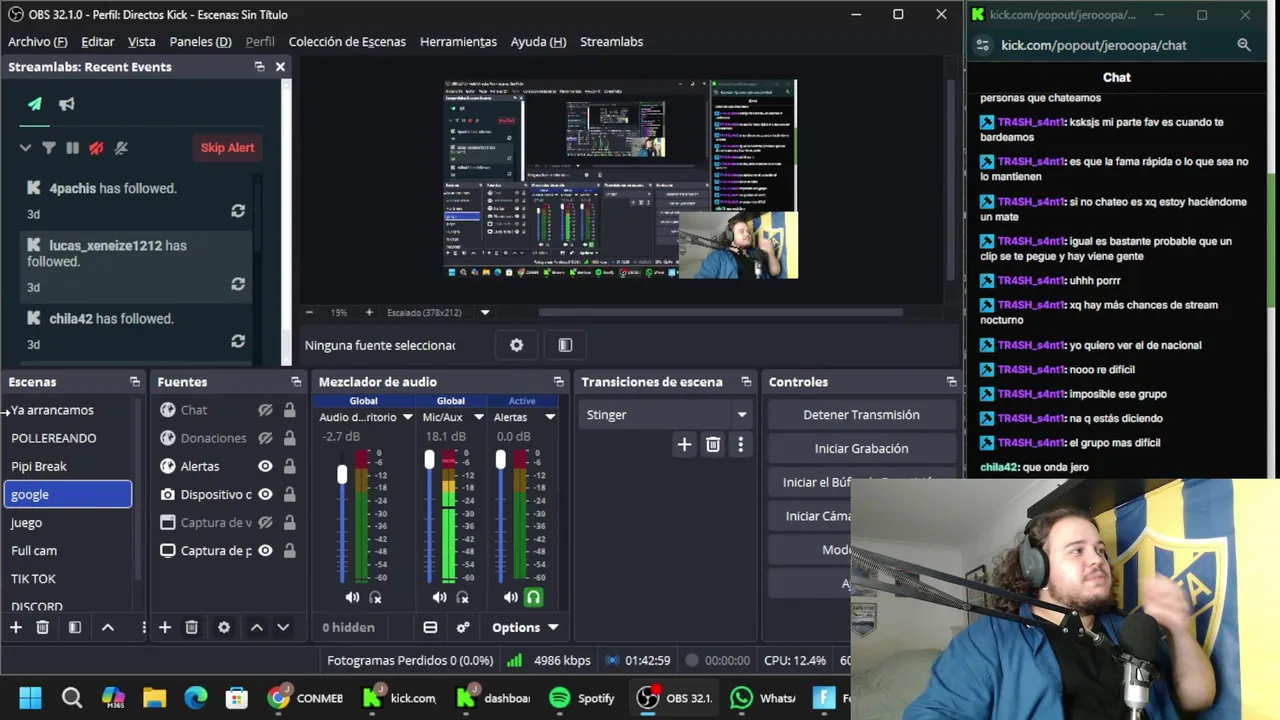Open the Herramientas menu
Screen dimensions: 1280x720
pos(458,42)
